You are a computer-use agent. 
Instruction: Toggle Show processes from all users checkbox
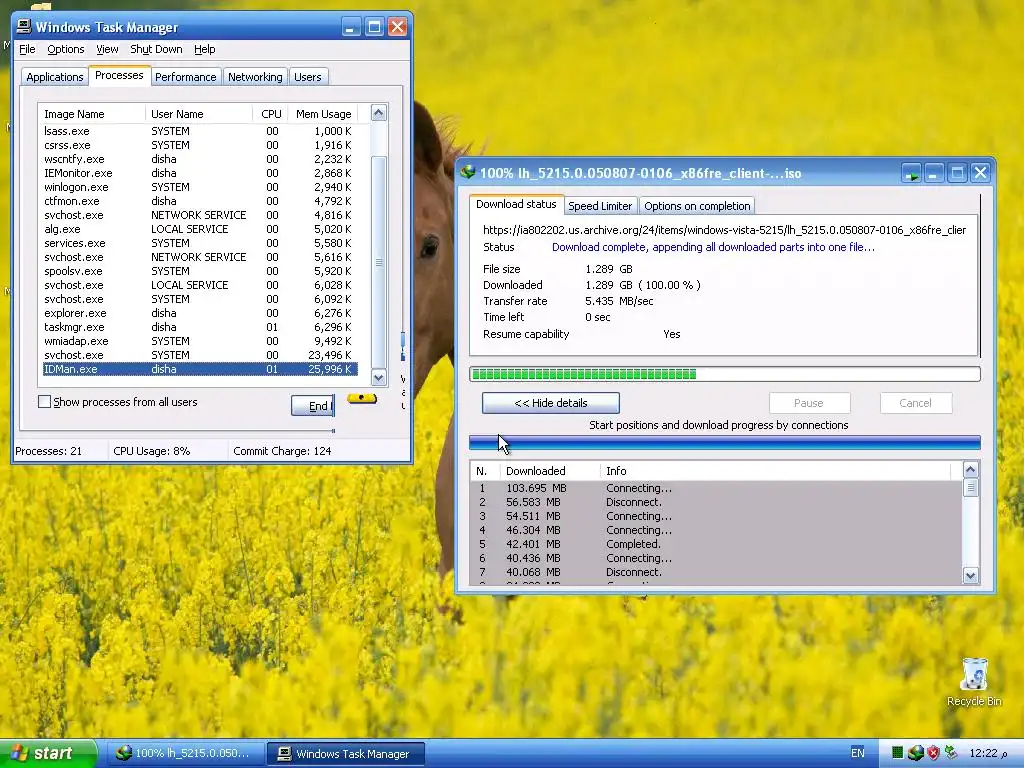(44, 402)
